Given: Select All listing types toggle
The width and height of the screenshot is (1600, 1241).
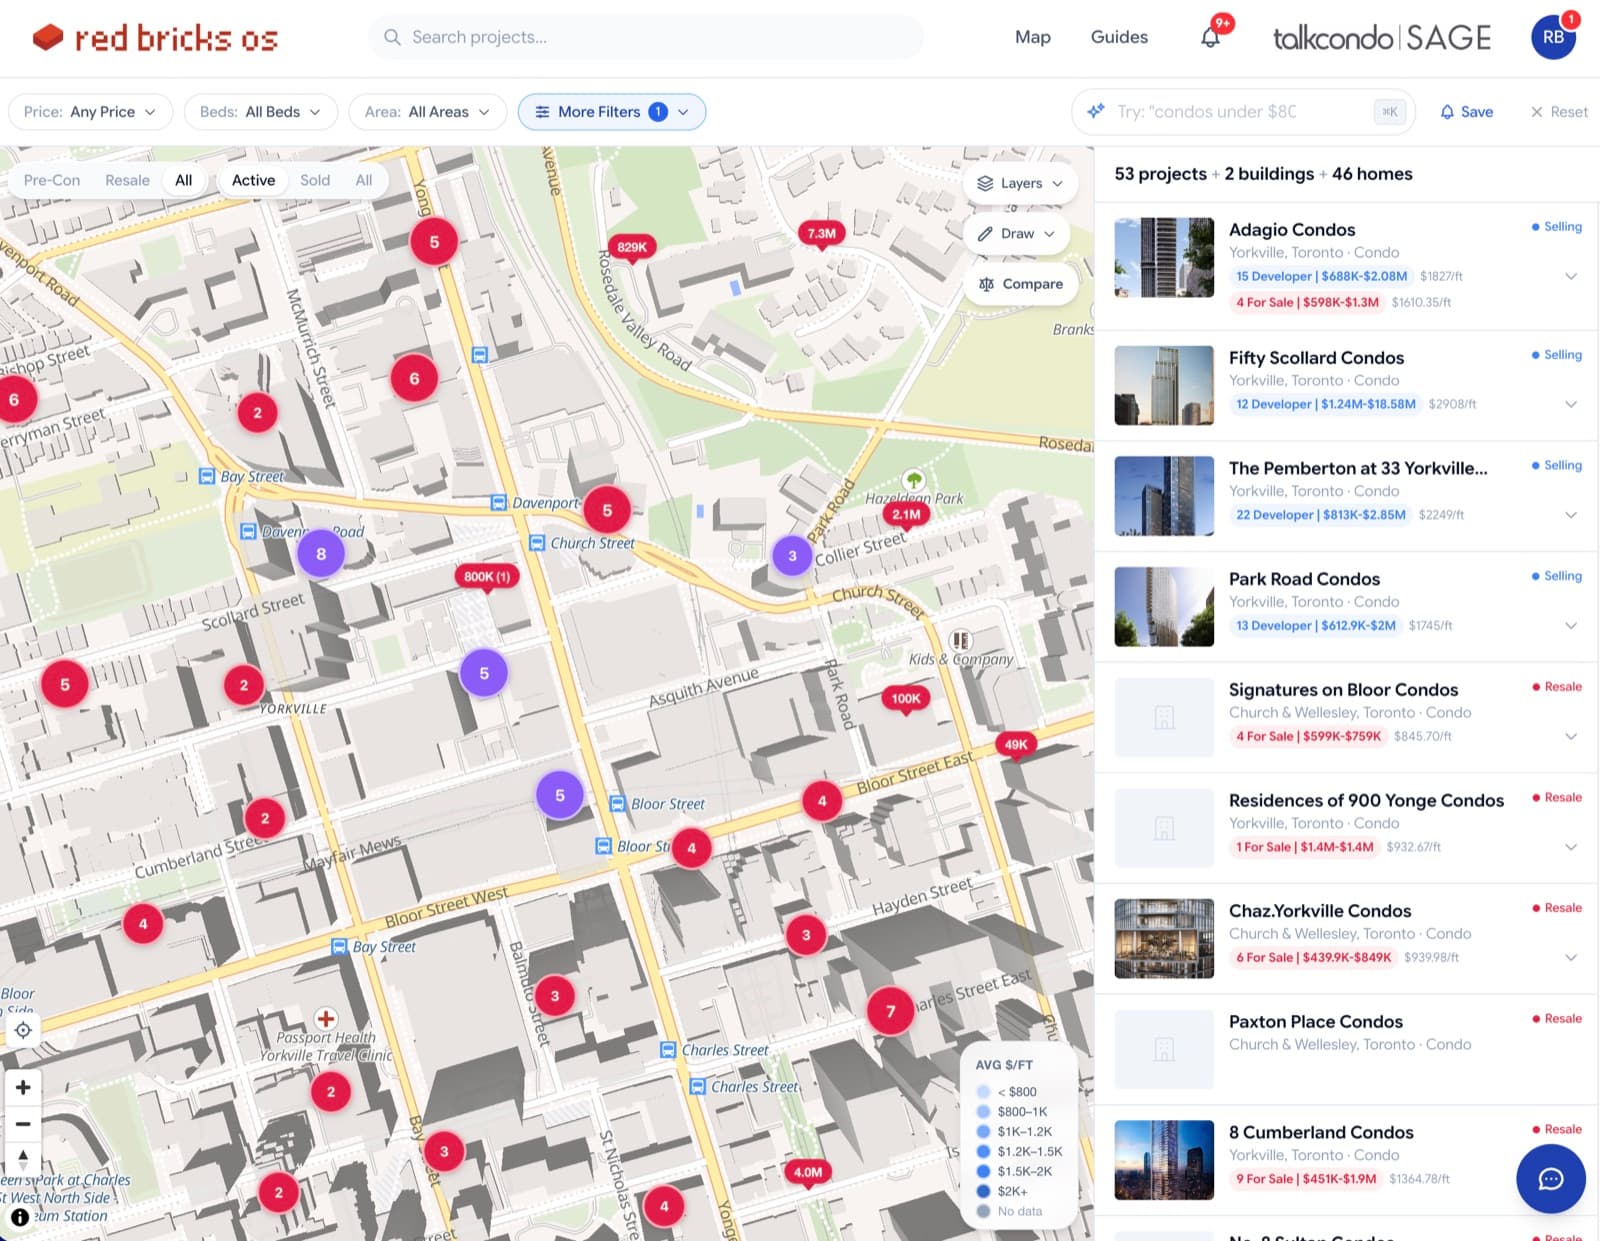Looking at the screenshot, I should (184, 180).
